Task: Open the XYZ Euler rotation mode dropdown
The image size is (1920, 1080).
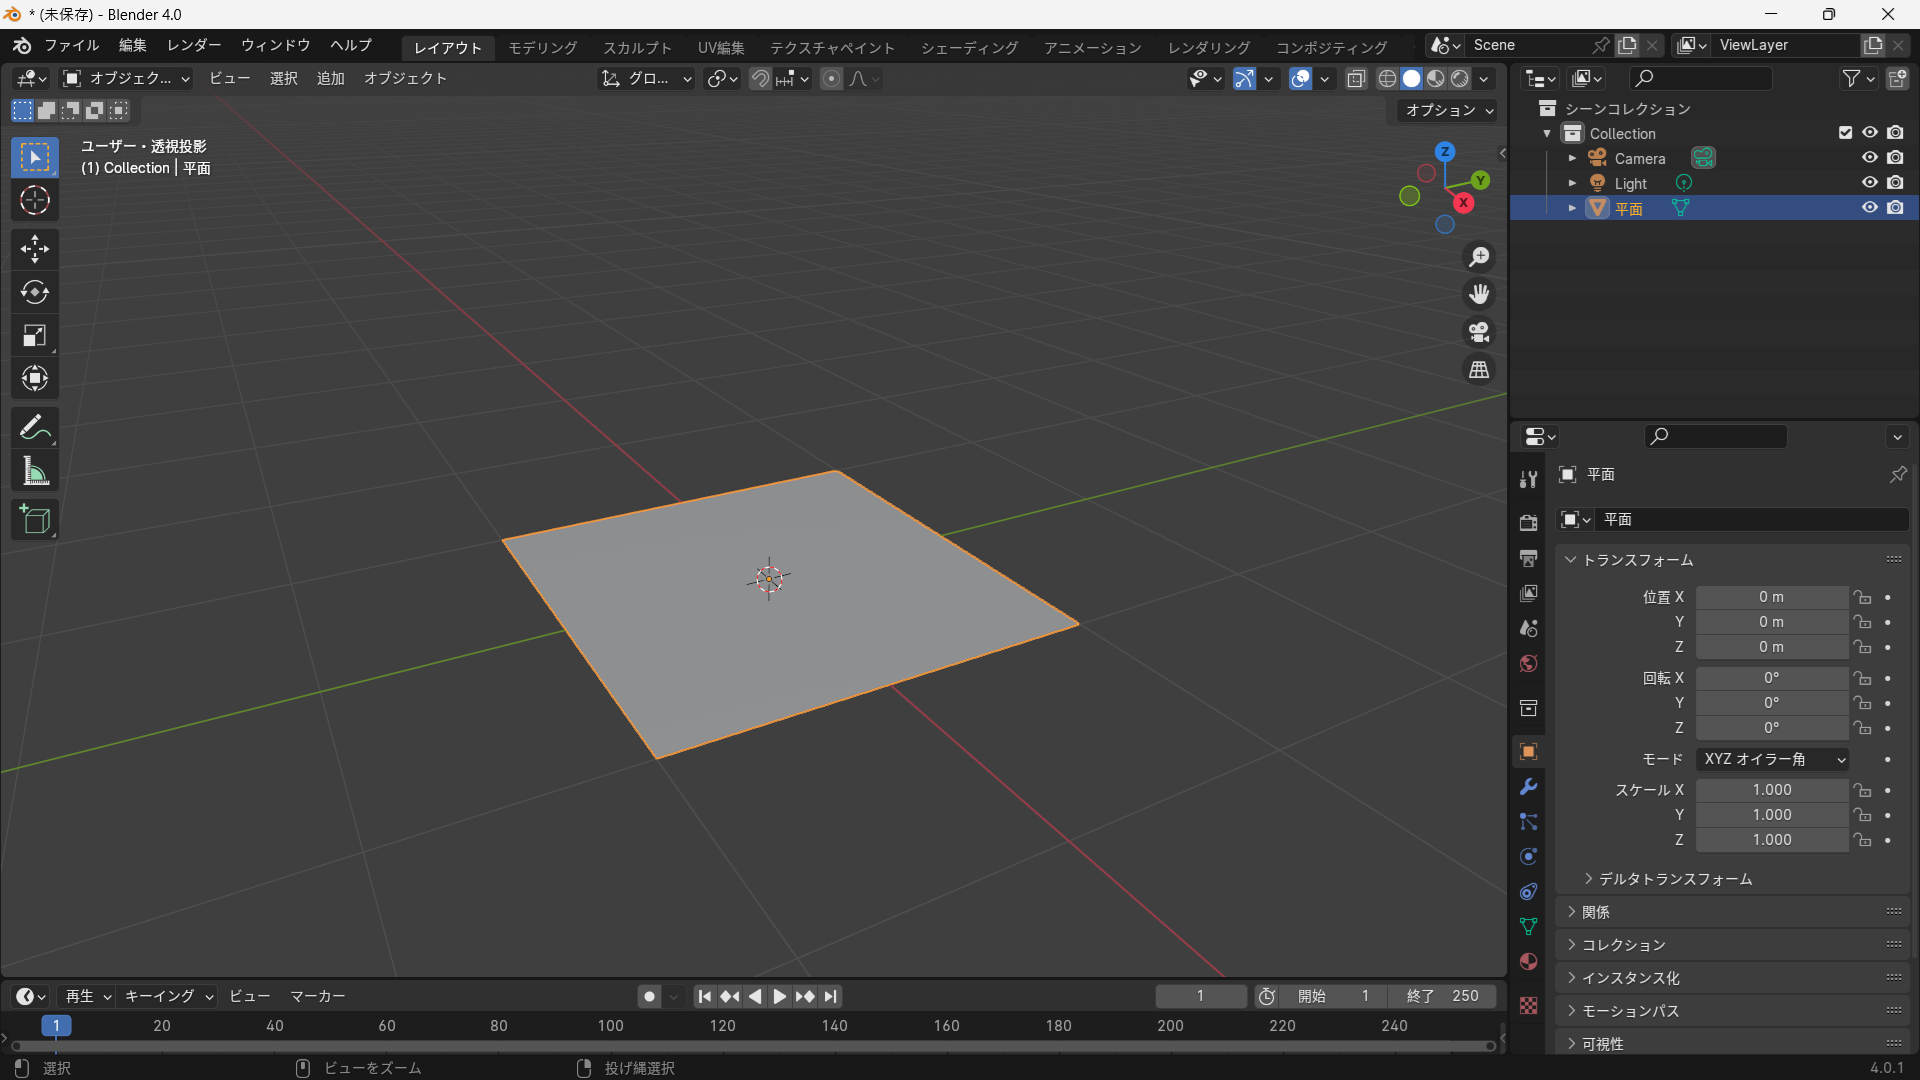Action: point(1772,760)
